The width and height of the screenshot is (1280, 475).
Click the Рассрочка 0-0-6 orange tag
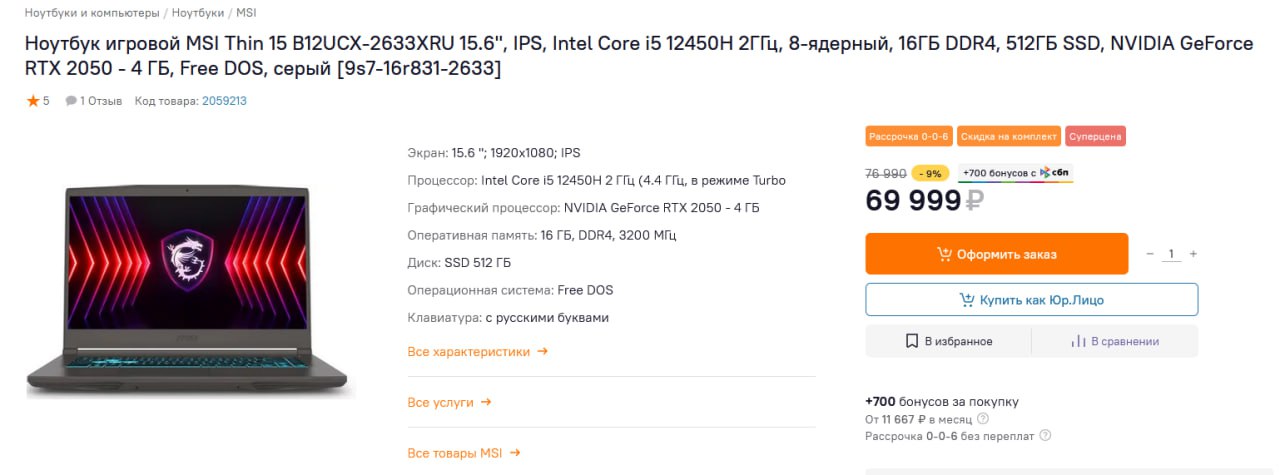(909, 137)
